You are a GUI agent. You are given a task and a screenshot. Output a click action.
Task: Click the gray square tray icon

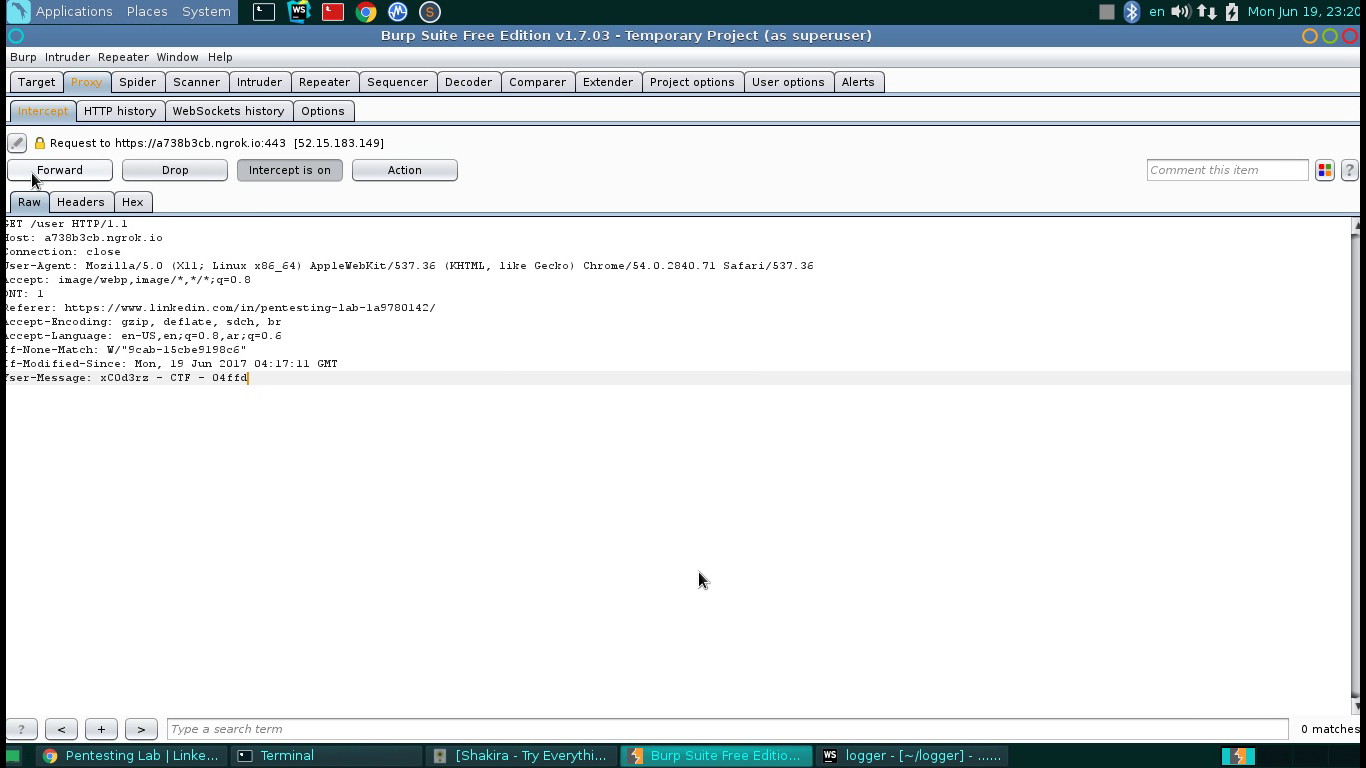1106,12
